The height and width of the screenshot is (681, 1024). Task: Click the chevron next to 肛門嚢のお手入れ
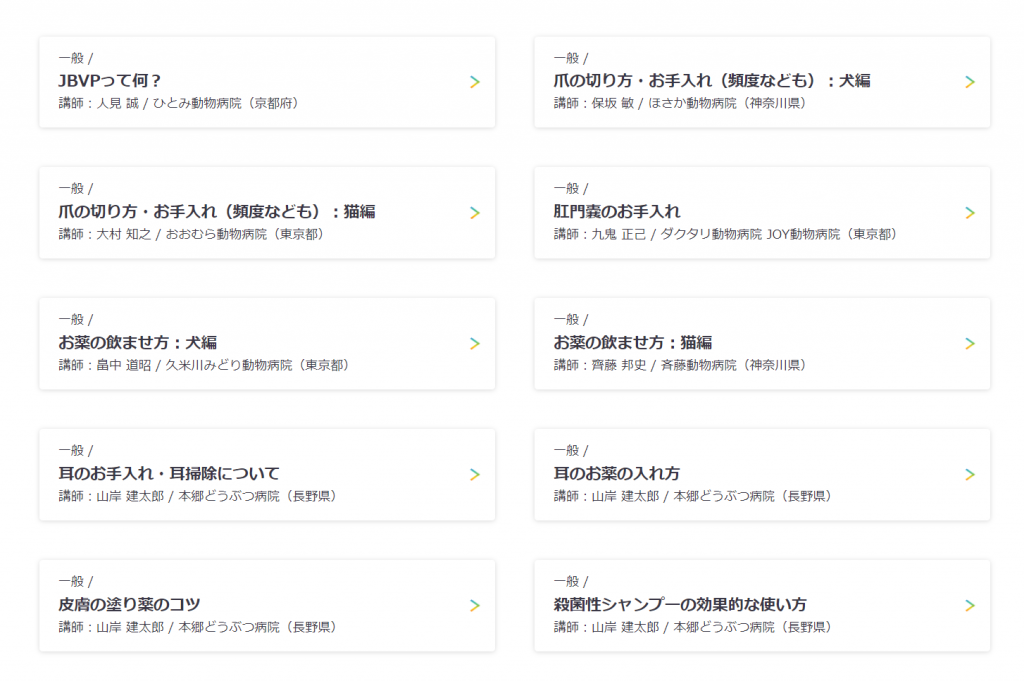pyautogui.click(x=970, y=213)
